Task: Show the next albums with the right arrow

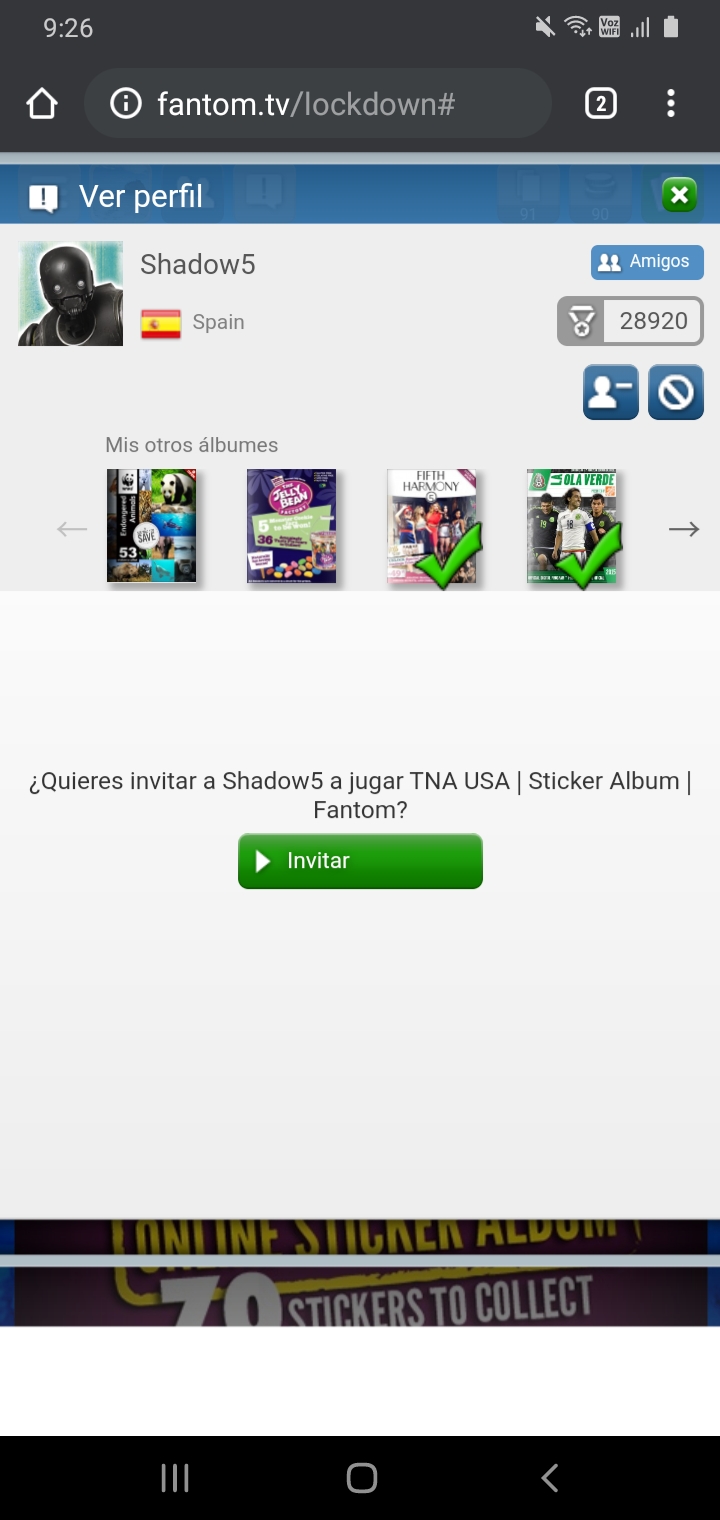Action: 684,529
